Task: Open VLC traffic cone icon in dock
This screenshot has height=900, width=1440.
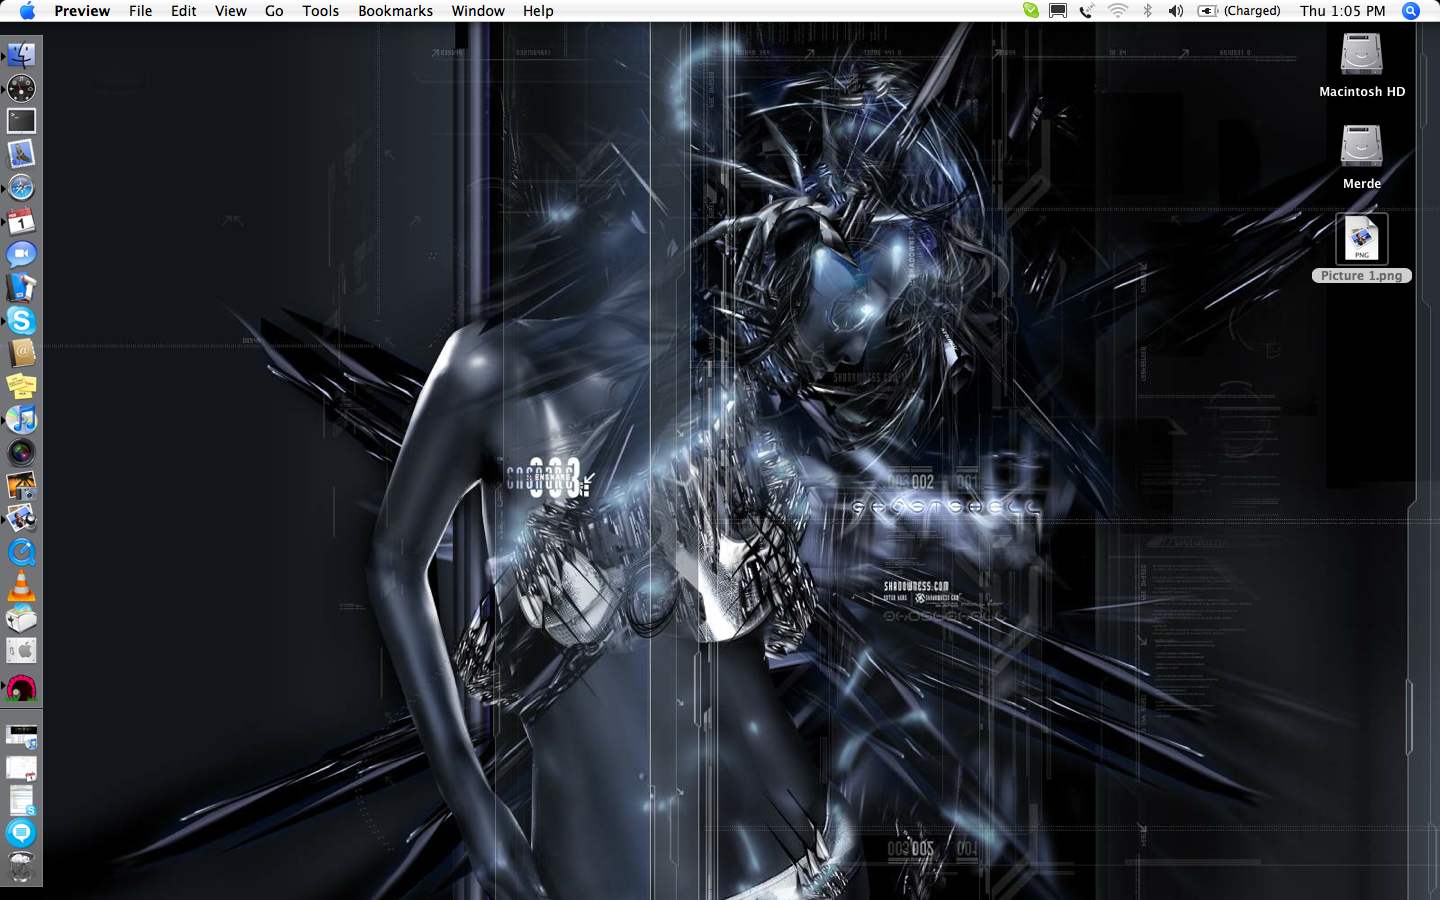Action: click(x=21, y=585)
